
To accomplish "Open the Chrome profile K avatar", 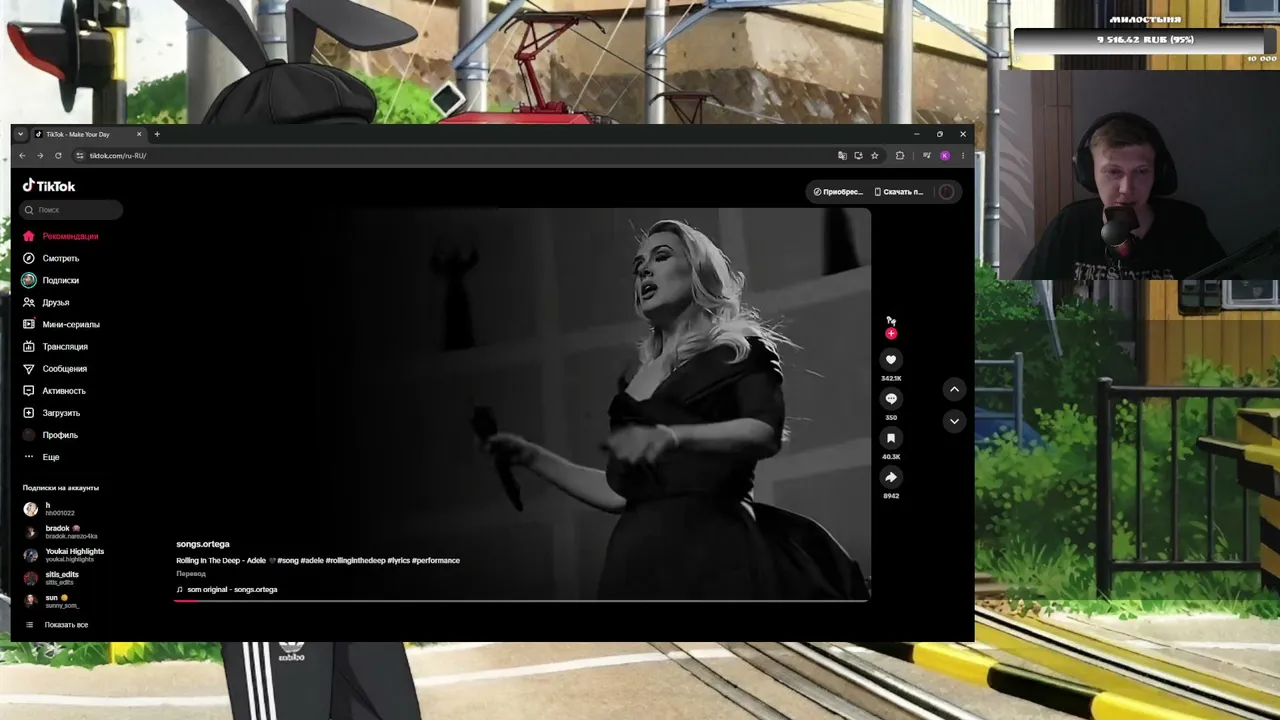I will click(x=945, y=156).
